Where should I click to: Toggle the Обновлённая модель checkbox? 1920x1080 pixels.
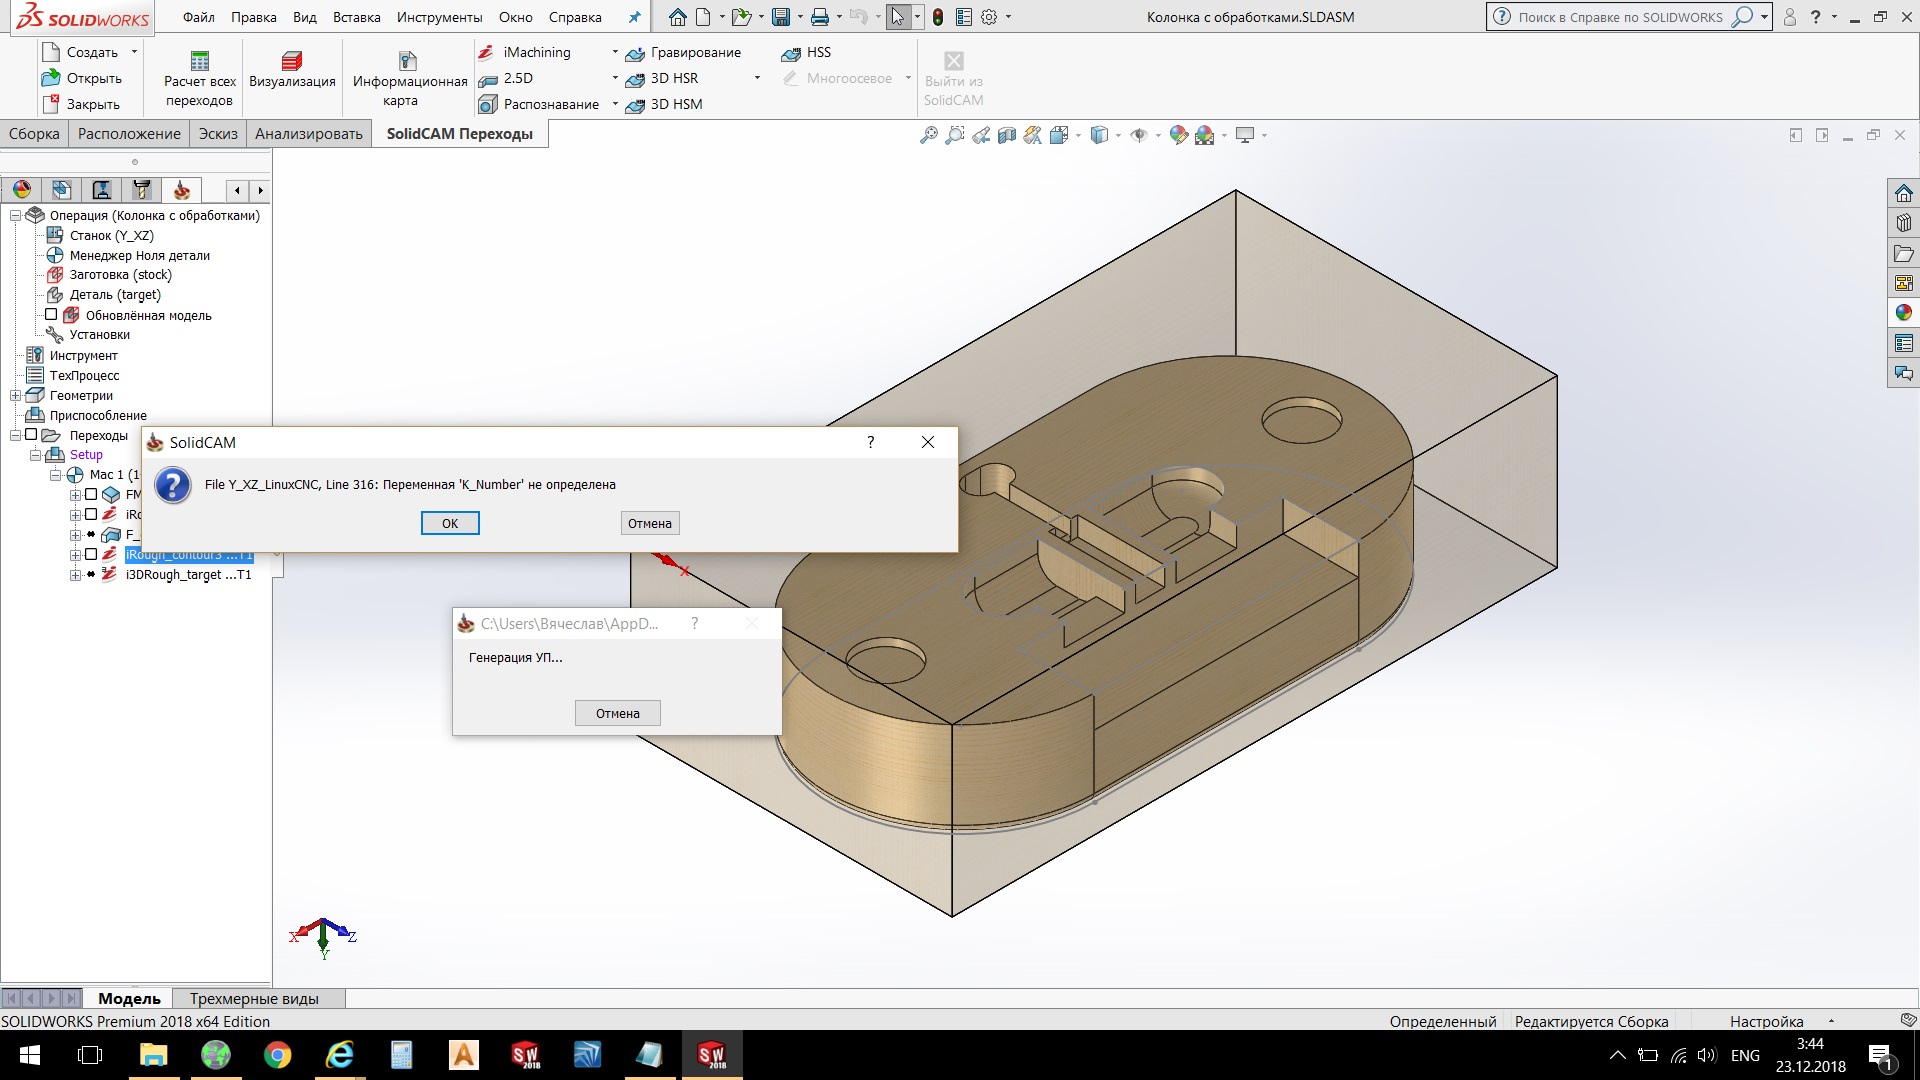[51, 315]
